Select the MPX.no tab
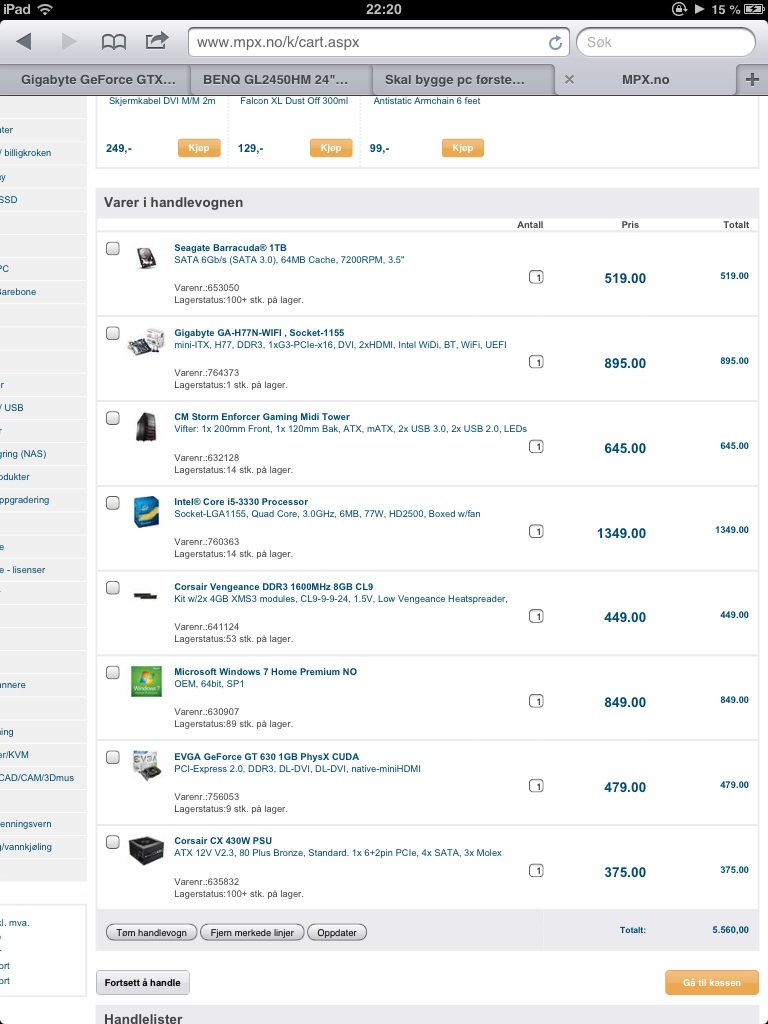The width and height of the screenshot is (768, 1024). 645,80
